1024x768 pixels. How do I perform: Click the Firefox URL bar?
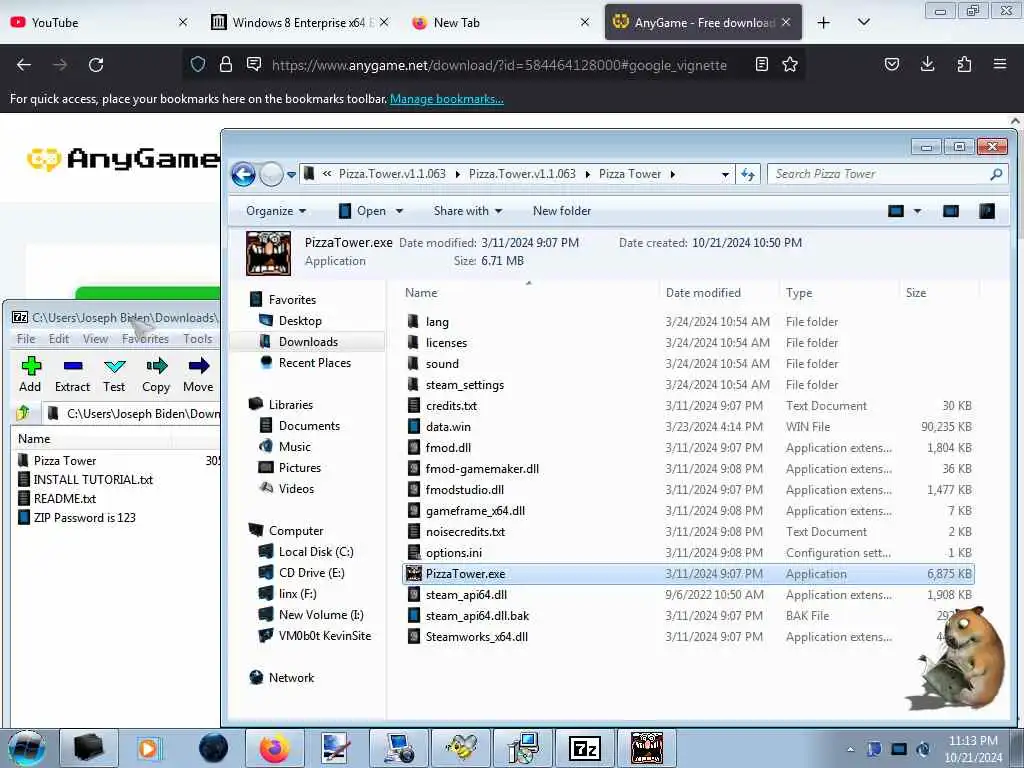[499, 65]
